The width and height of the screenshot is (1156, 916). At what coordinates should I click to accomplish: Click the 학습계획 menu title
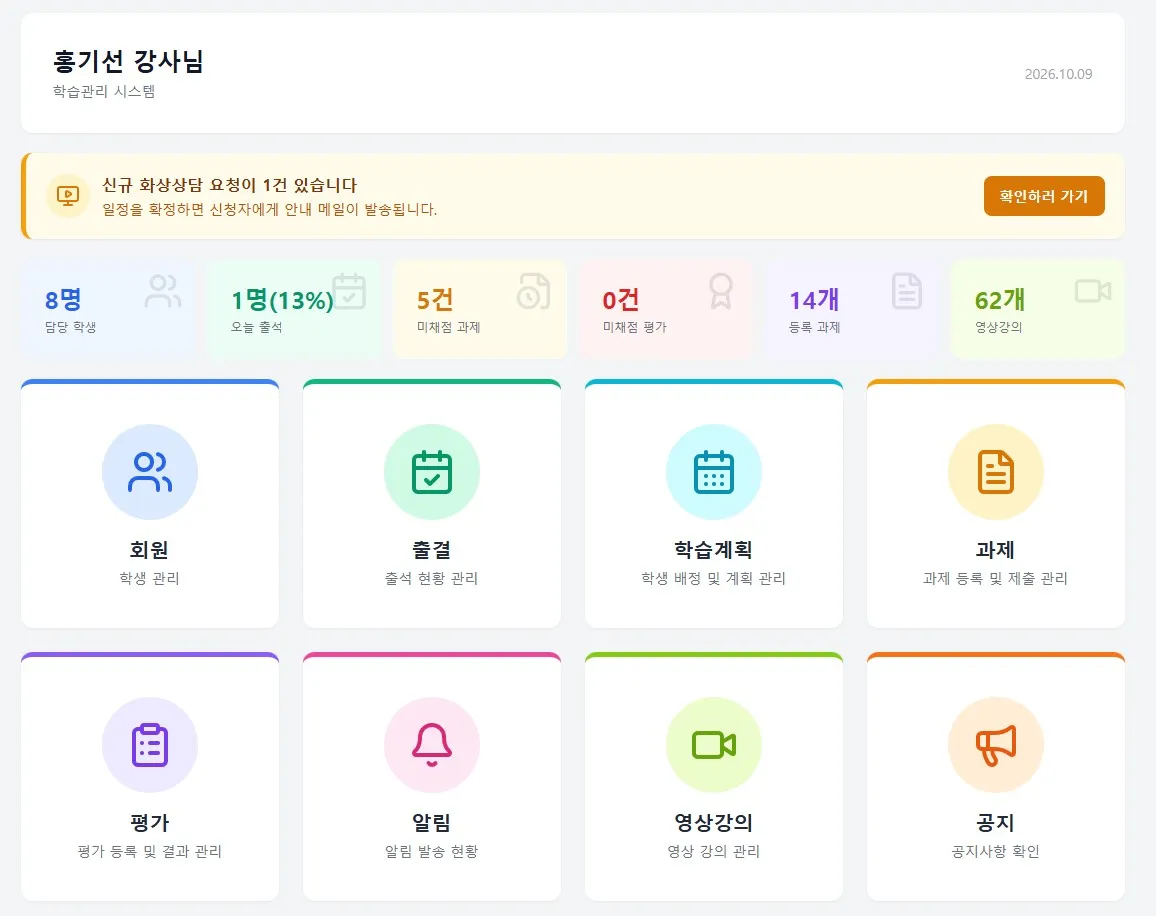click(x=714, y=550)
